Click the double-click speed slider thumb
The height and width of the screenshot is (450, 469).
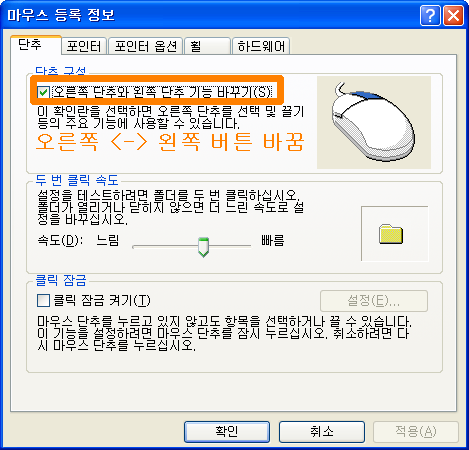[x=203, y=247]
